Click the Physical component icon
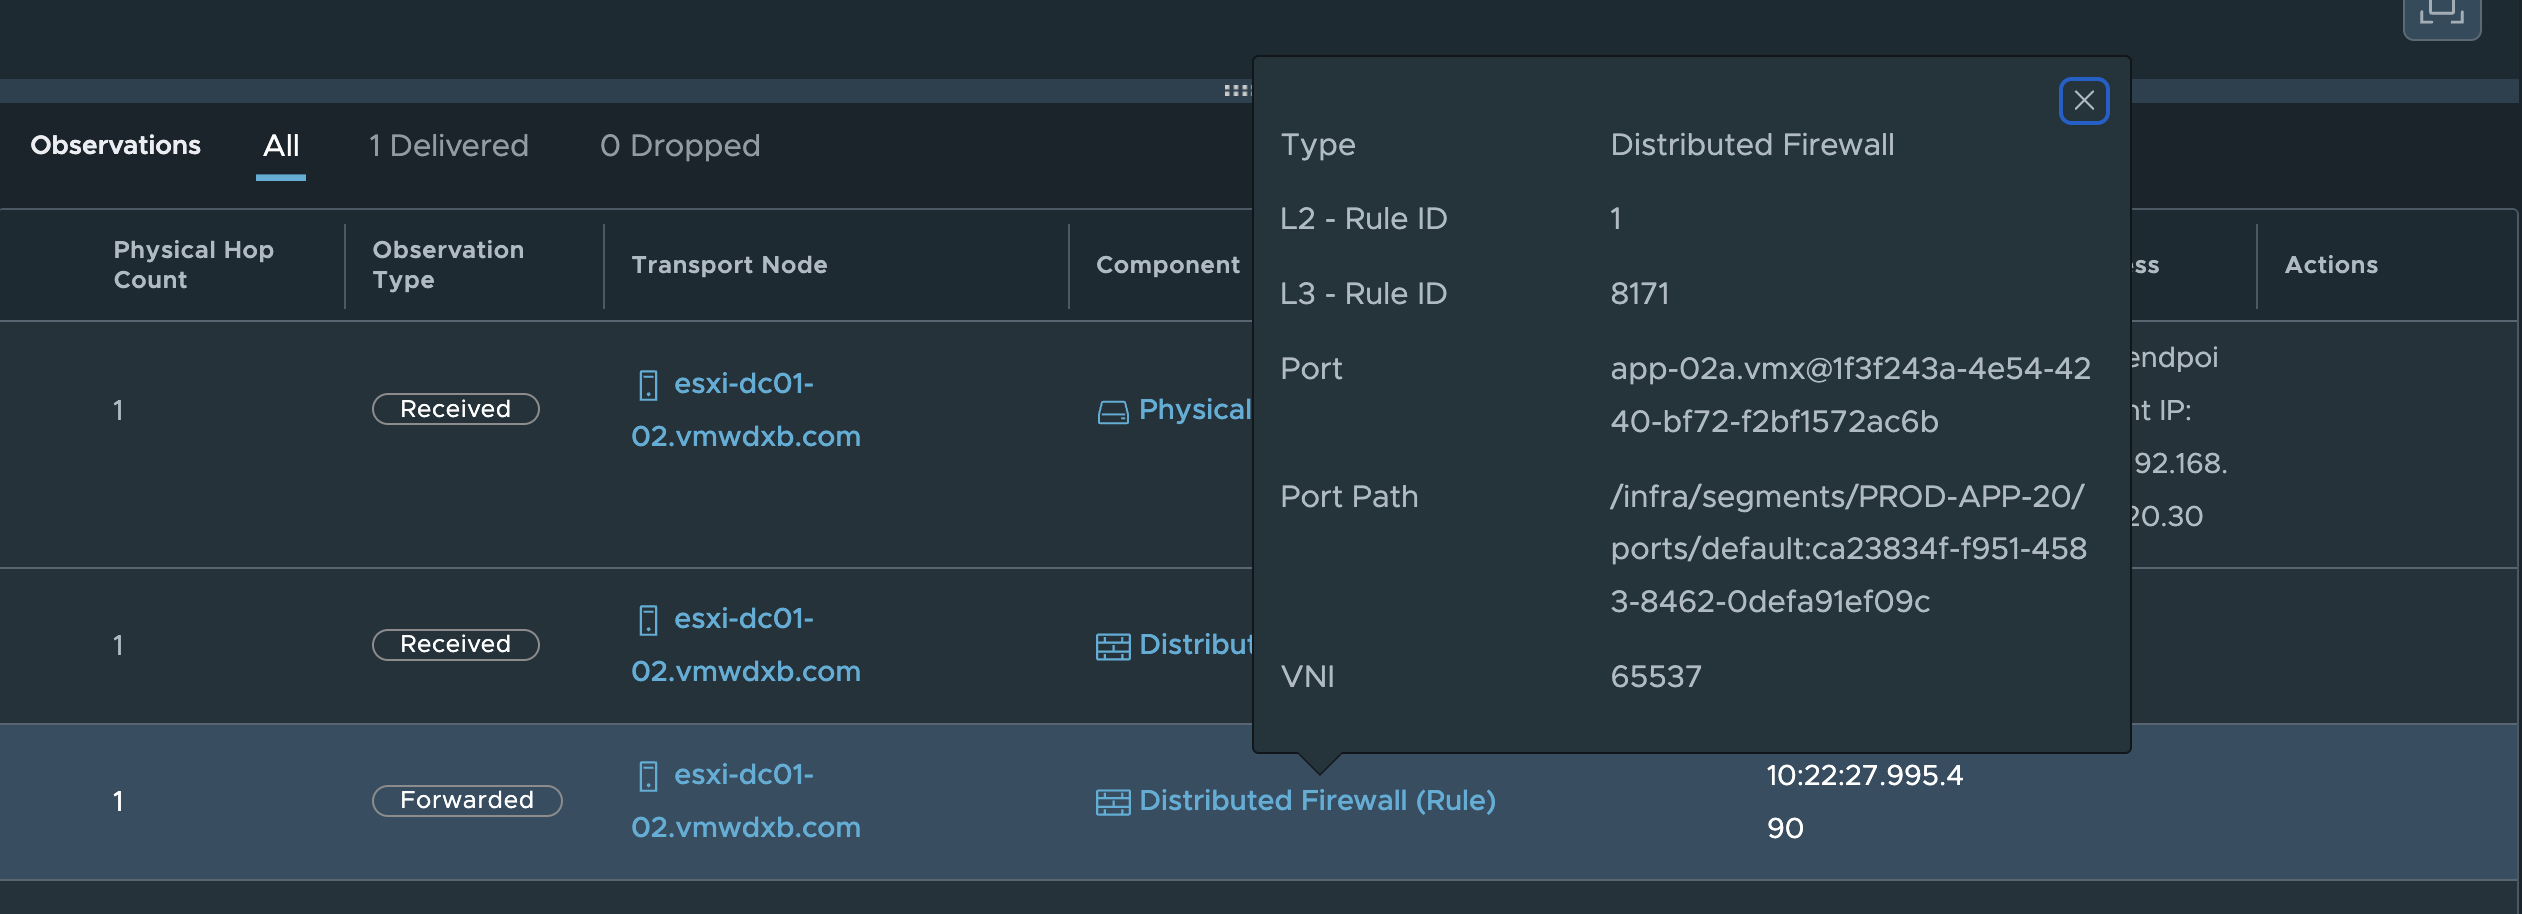Screen dimensions: 2522x914 pyautogui.click(x=1113, y=411)
